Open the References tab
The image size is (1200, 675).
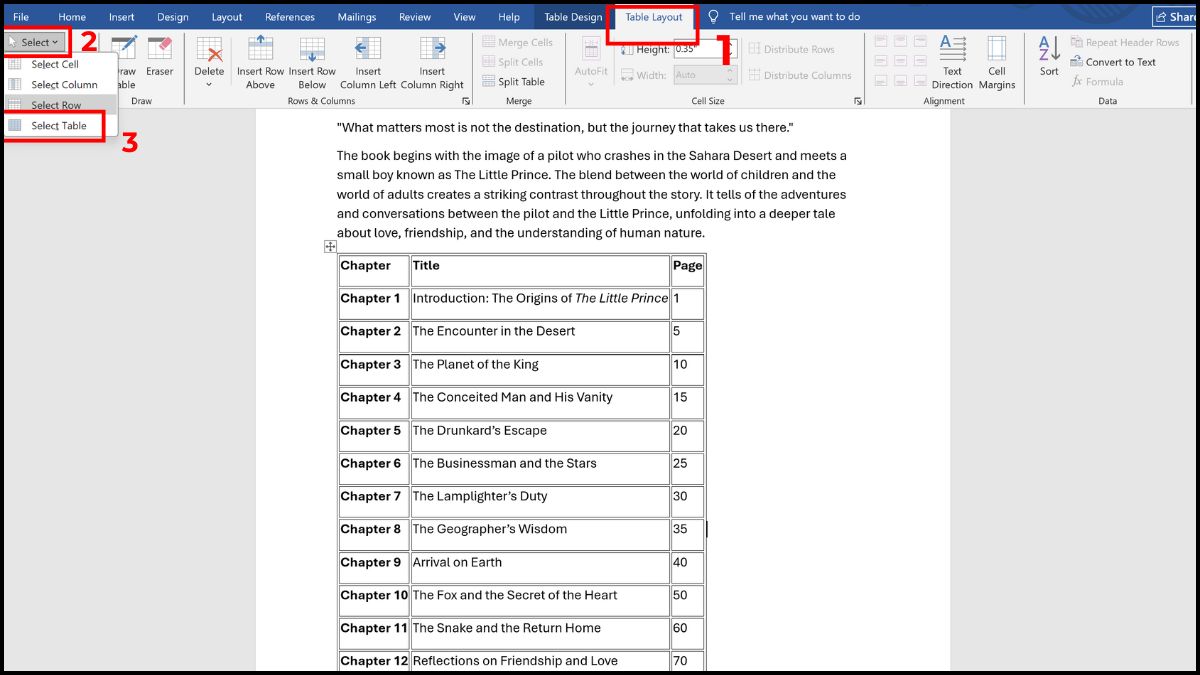(x=290, y=17)
